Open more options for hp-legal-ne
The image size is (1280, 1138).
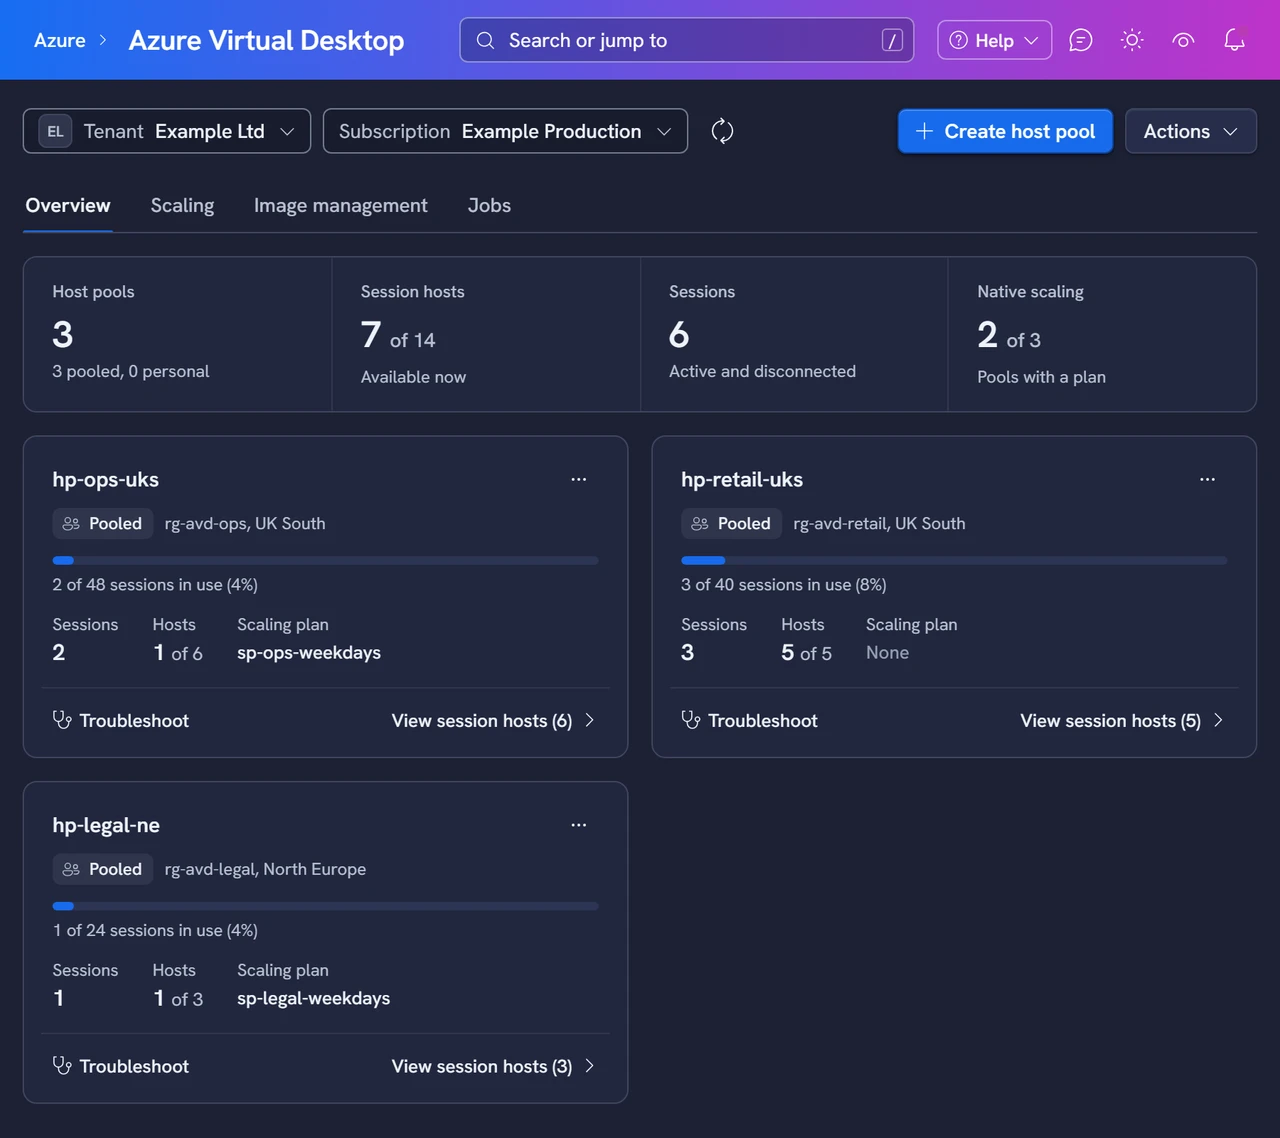tap(579, 825)
